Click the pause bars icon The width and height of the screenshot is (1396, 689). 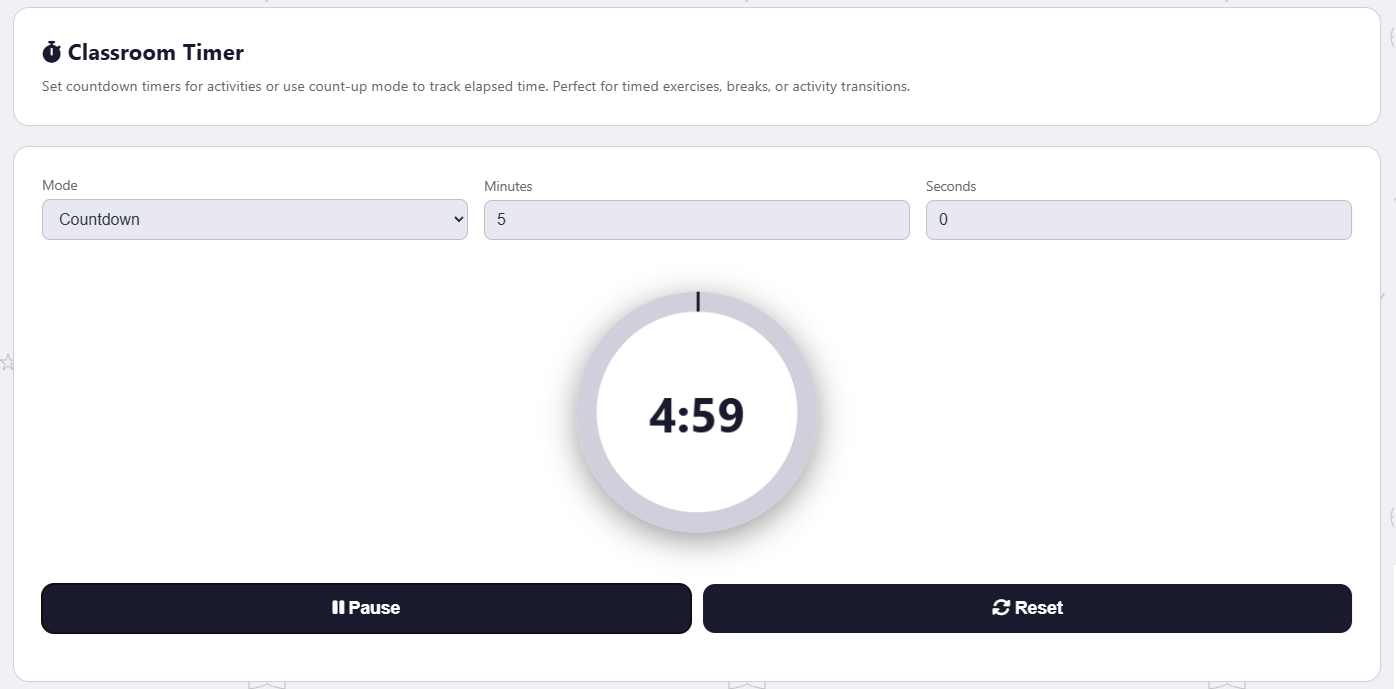point(338,608)
